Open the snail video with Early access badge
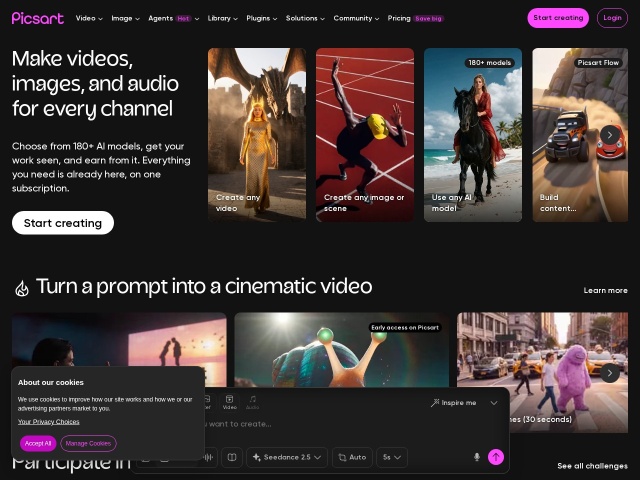The width and height of the screenshot is (640, 480). coord(342,349)
